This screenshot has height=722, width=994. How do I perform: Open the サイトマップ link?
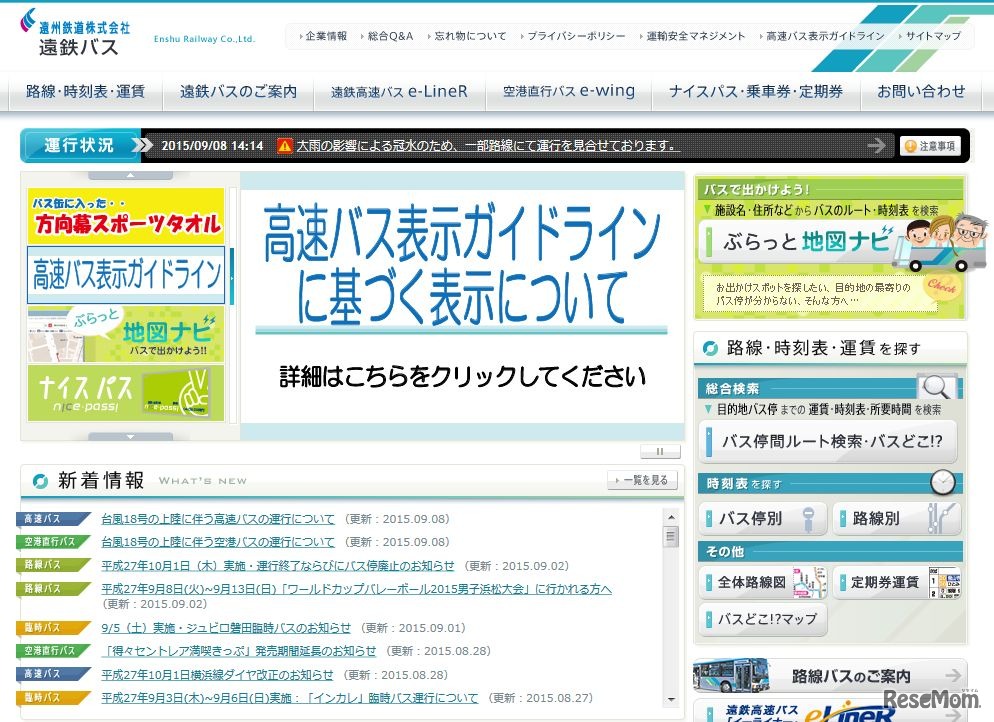(x=933, y=36)
